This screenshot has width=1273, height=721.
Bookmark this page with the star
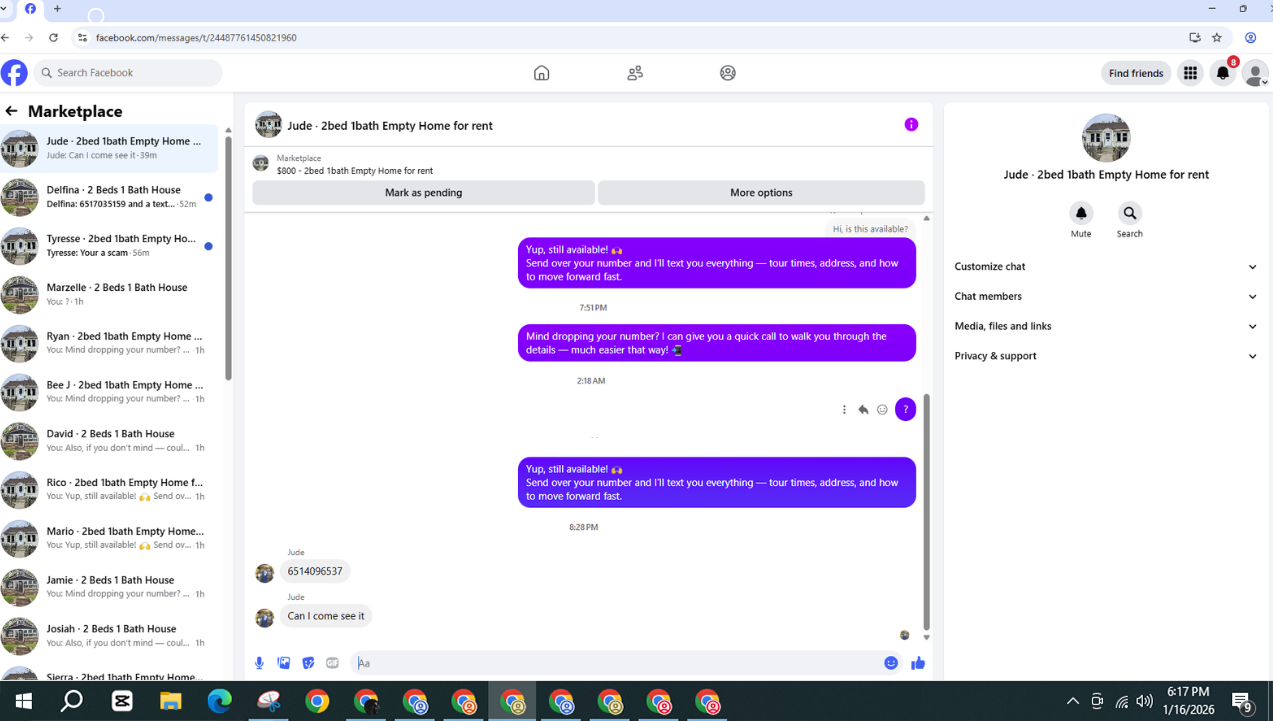[x=1217, y=38]
